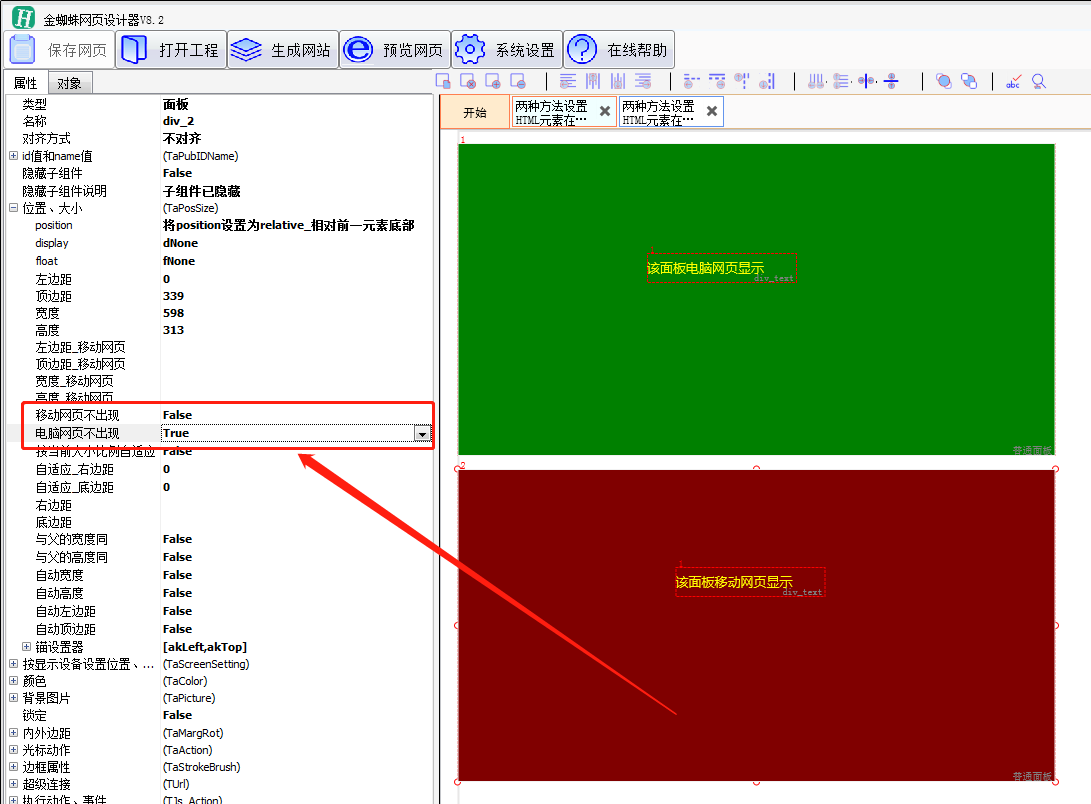This screenshot has width=1091, height=804.
Task: Click the 锁定 False value
Action: [177, 715]
